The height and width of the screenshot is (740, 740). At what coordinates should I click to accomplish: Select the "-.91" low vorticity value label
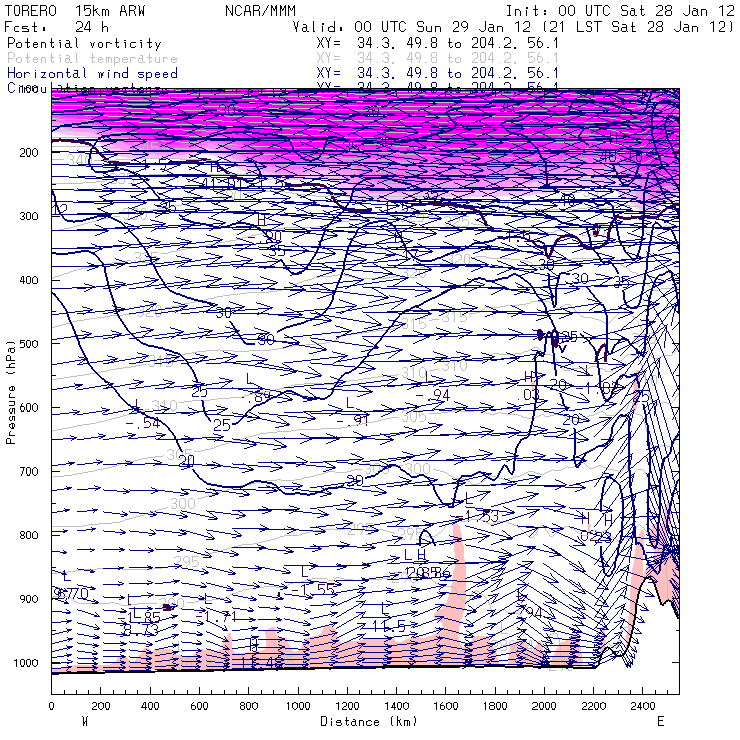point(353,420)
